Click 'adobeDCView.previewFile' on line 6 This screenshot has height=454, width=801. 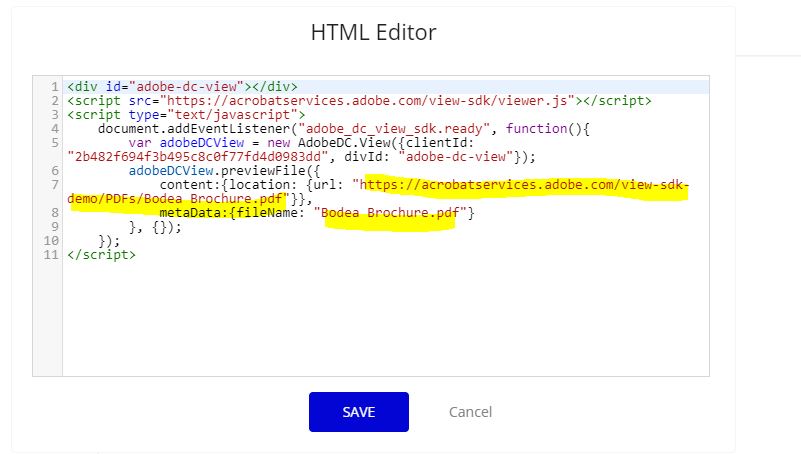click(x=217, y=170)
